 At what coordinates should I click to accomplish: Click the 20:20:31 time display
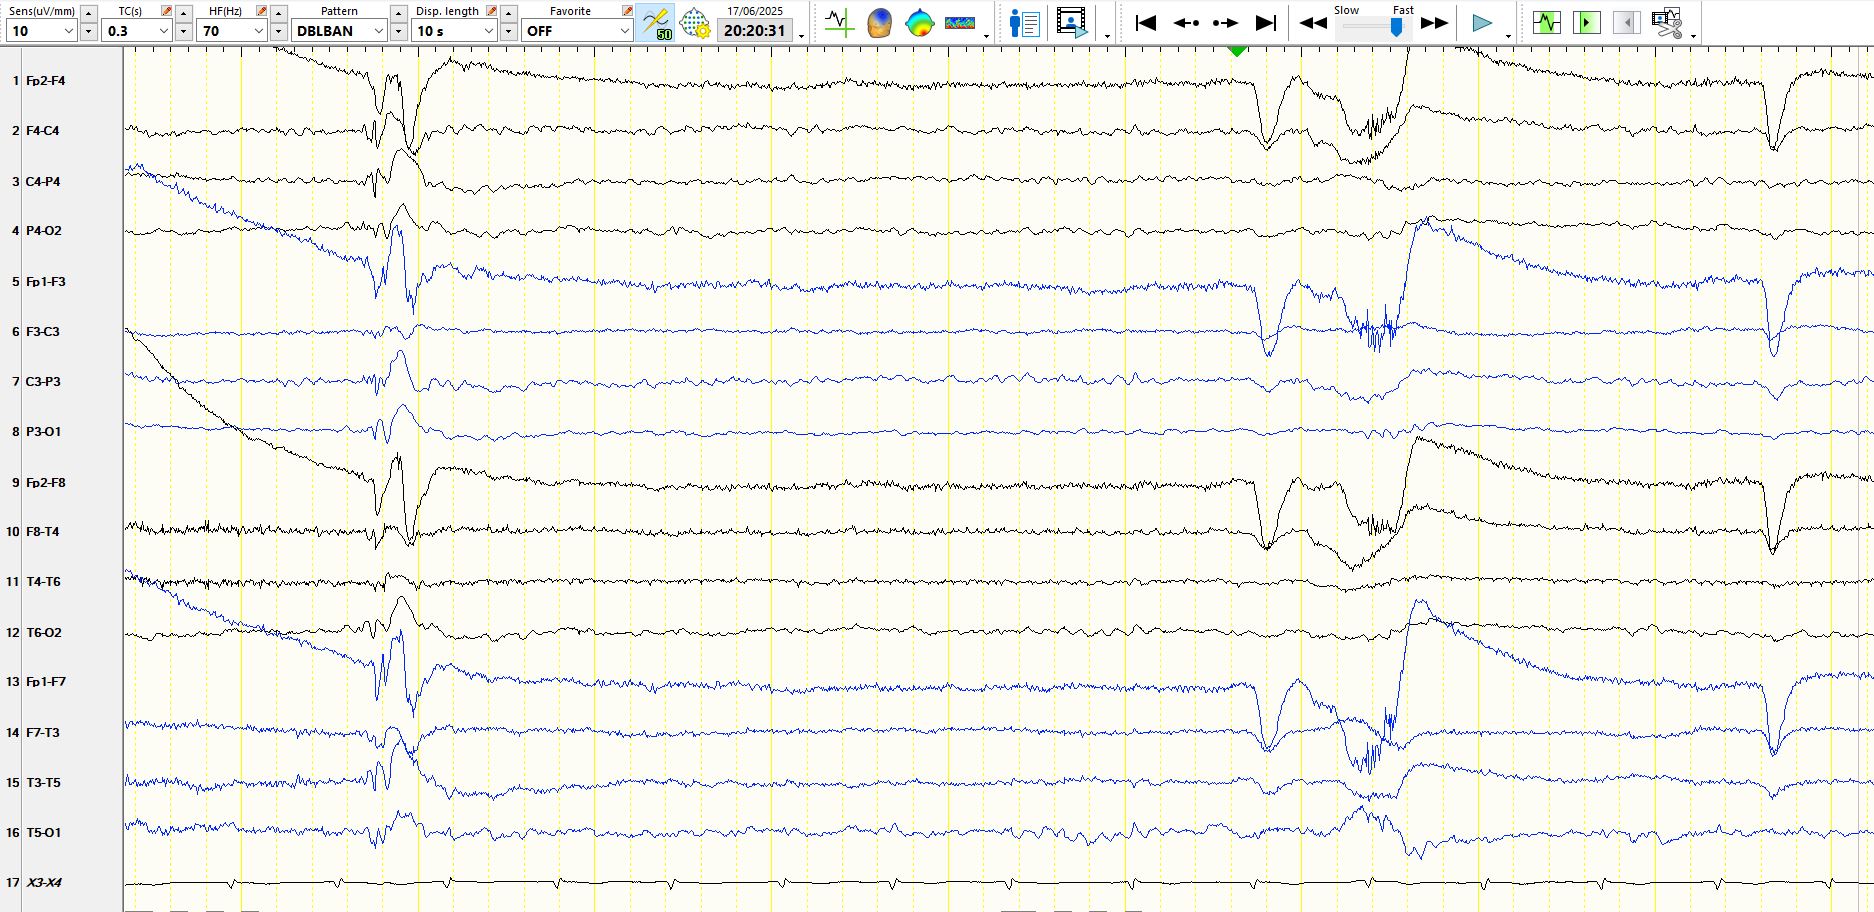pos(755,31)
